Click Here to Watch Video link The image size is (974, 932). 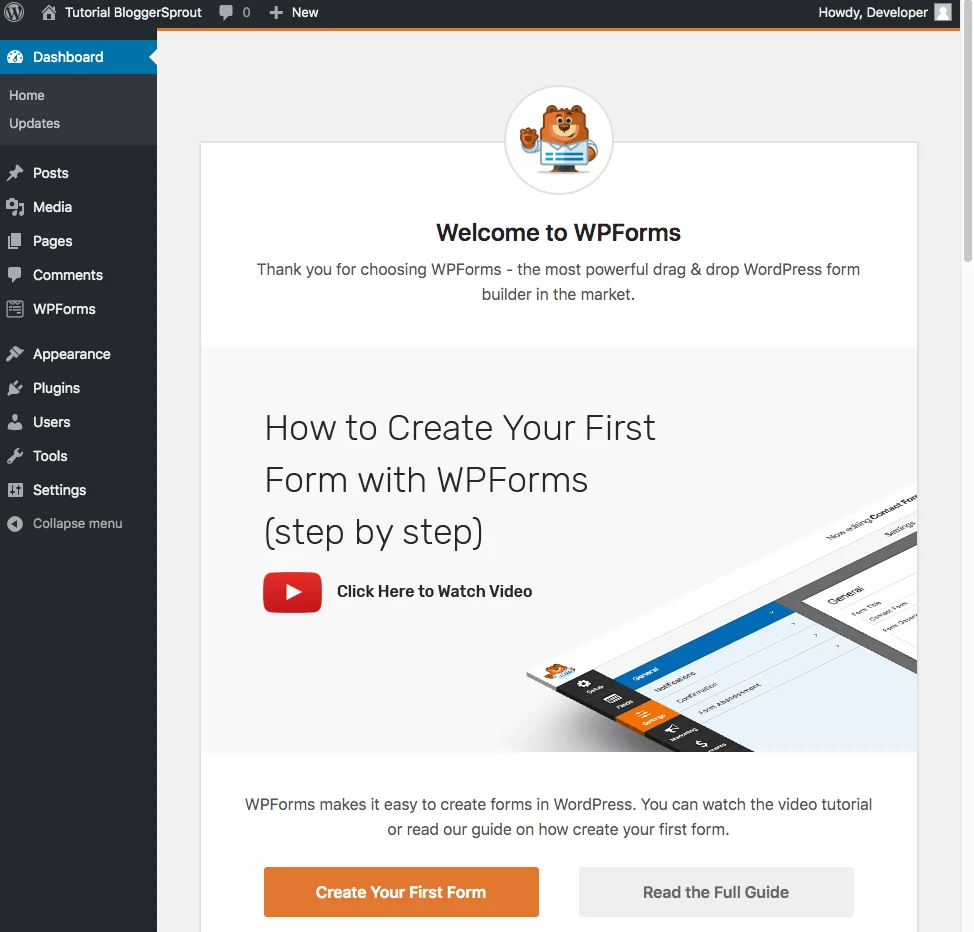[434, 591]
